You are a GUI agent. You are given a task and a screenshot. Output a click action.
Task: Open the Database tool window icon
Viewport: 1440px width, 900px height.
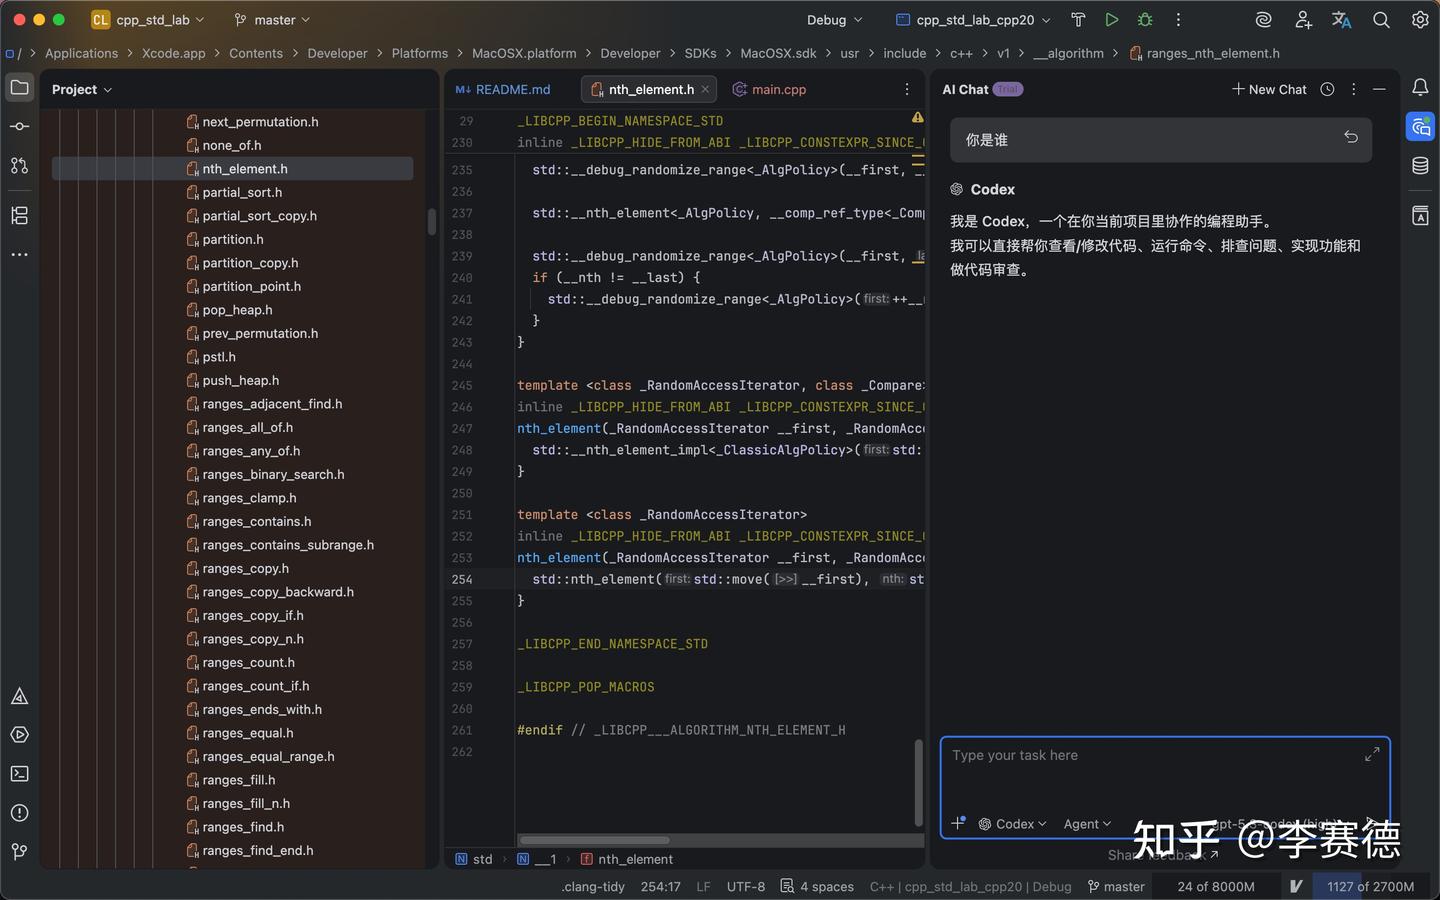coord(1420,166)
